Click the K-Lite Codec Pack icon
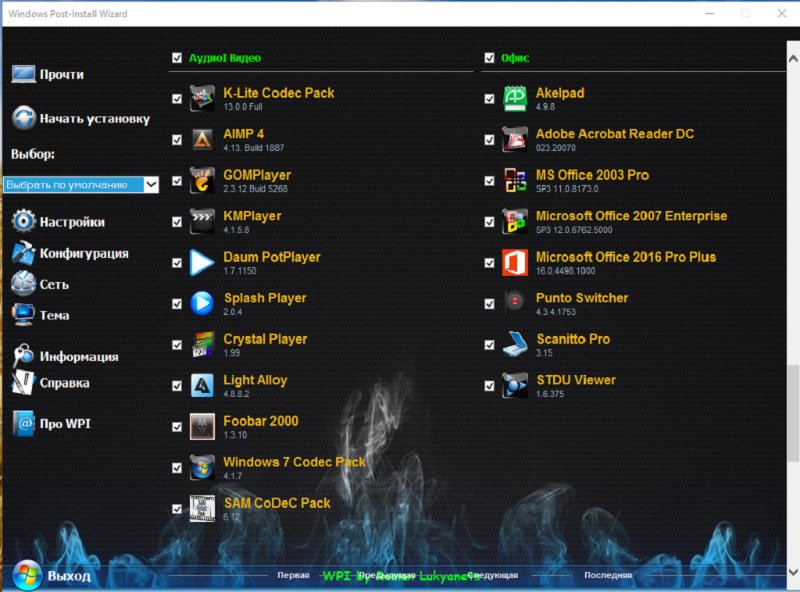This screenshot has height=592, width=800. [202, 98]
